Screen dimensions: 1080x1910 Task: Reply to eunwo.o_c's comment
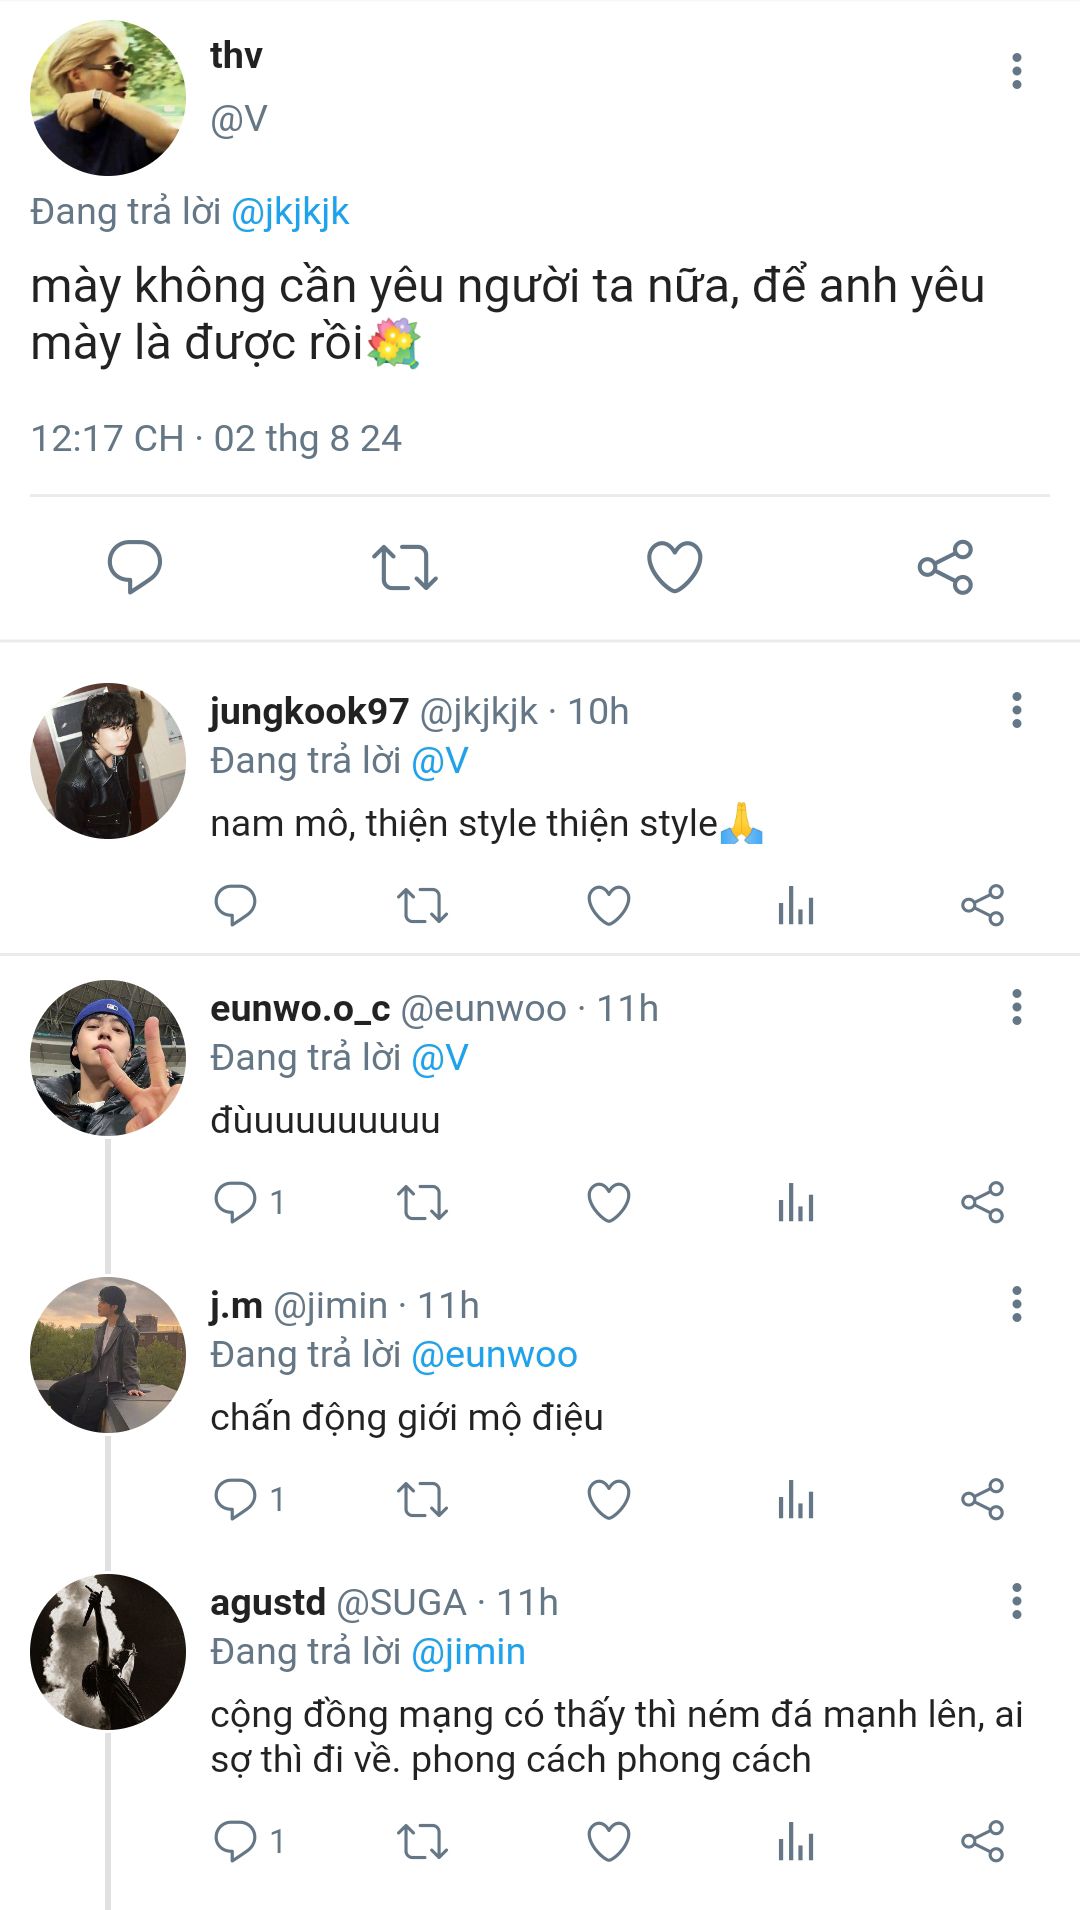236,1202
